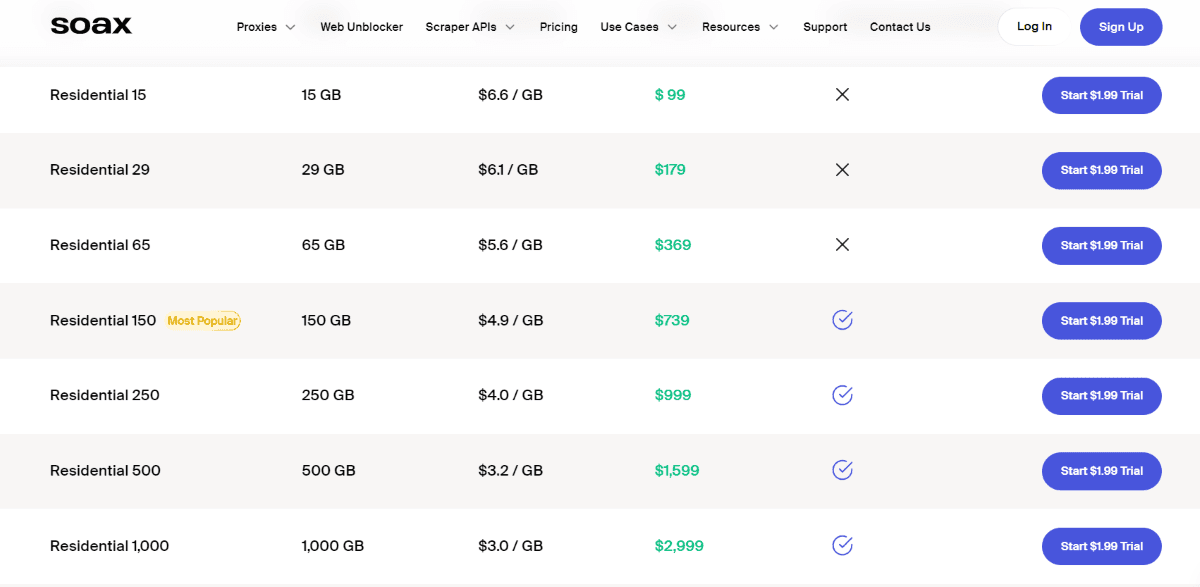
Task: Expand the Proxies dropdown menu
Action: coord(266,27)
